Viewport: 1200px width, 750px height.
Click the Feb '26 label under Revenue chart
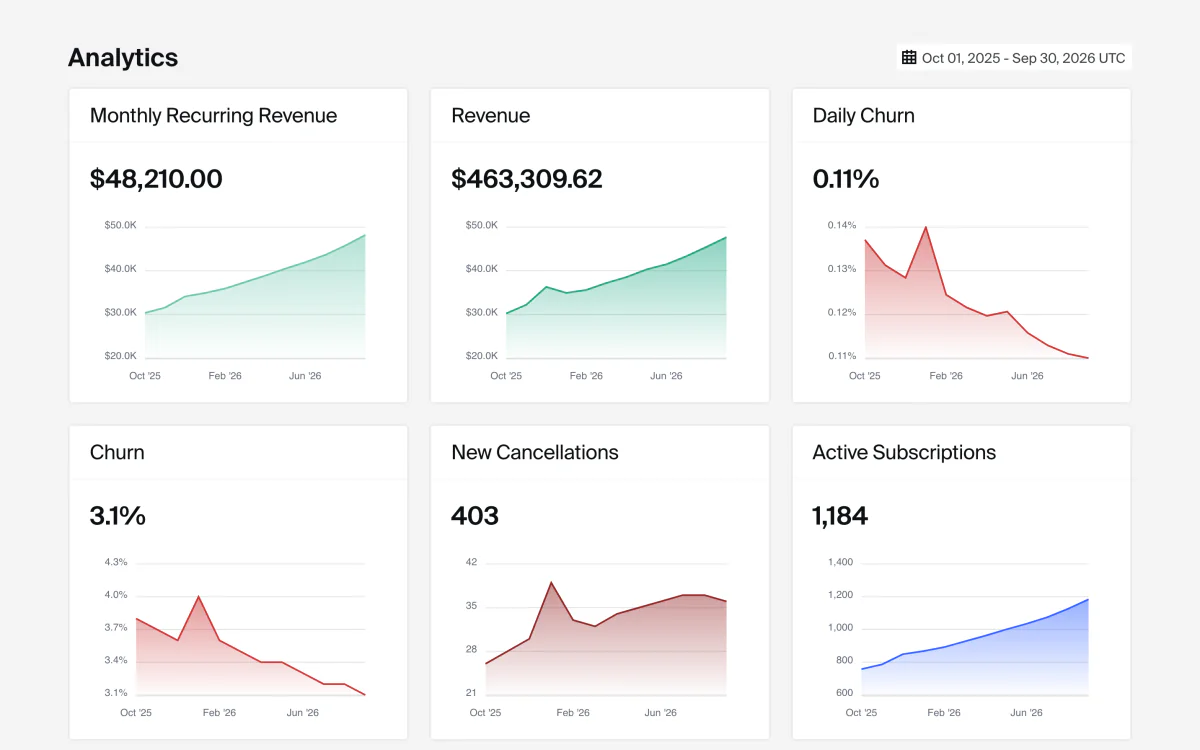coord(586,376)
